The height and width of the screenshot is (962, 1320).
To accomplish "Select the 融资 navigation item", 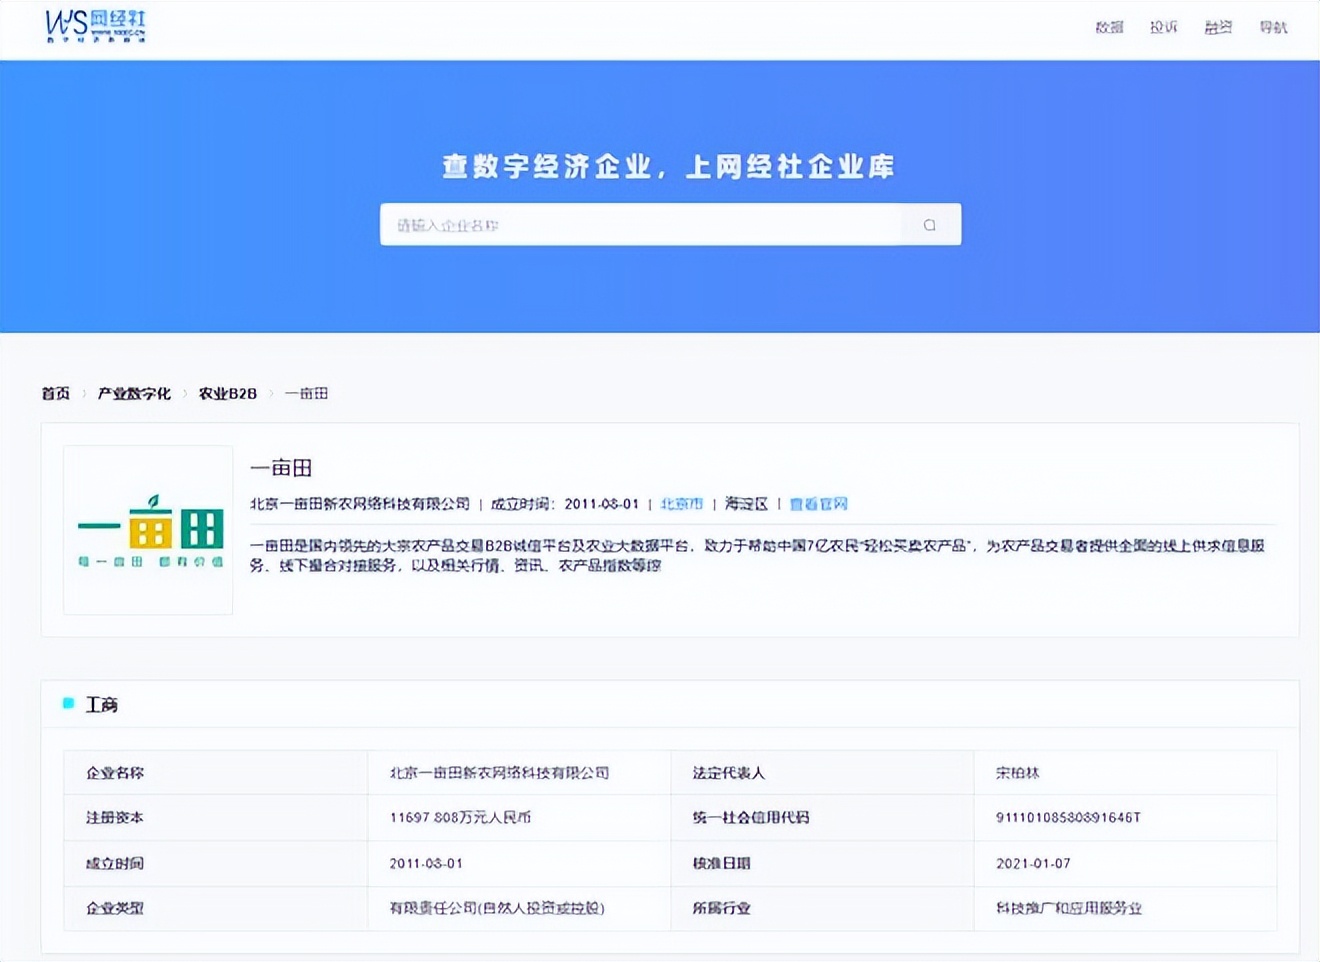I will point(1218,28).
